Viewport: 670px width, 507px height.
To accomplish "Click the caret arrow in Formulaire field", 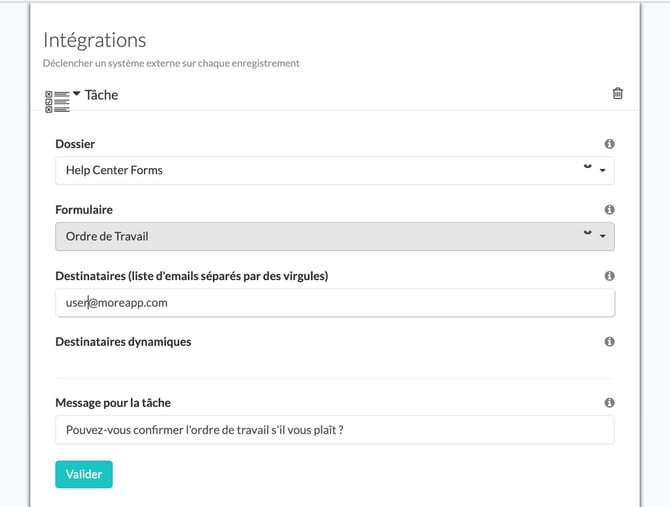I will 602,237.
